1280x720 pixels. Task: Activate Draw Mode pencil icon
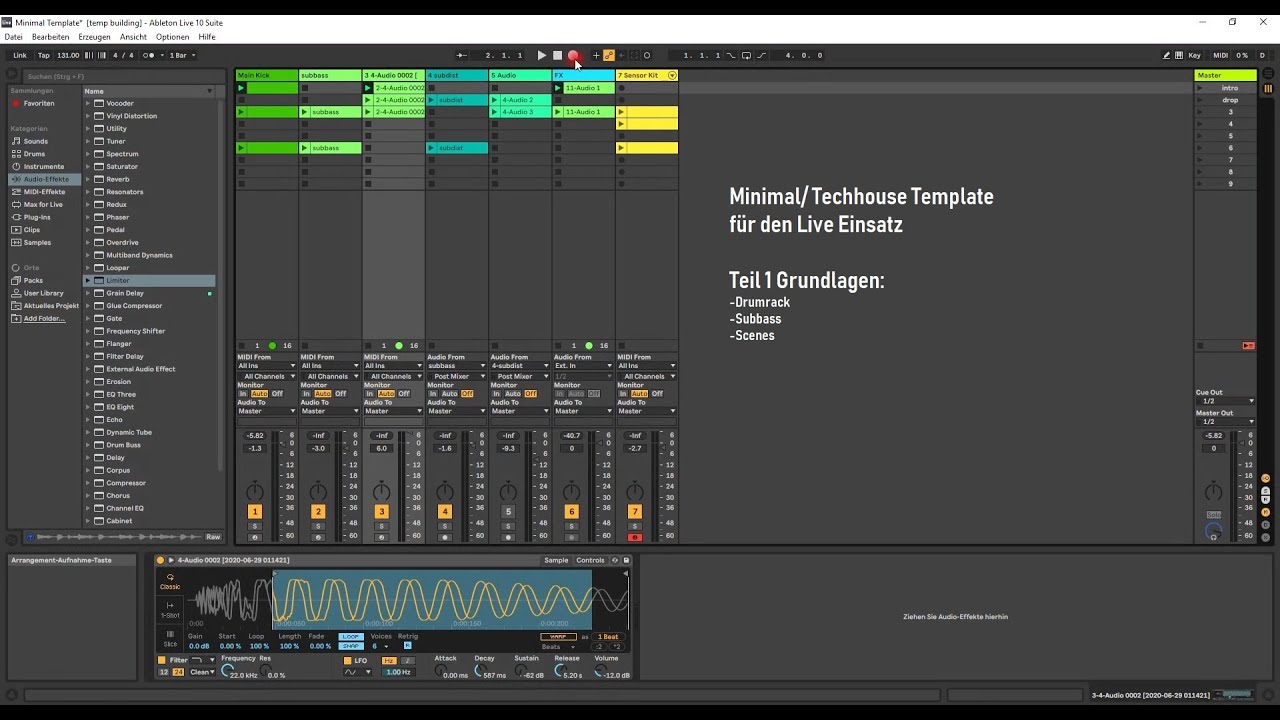point(1166,56)
